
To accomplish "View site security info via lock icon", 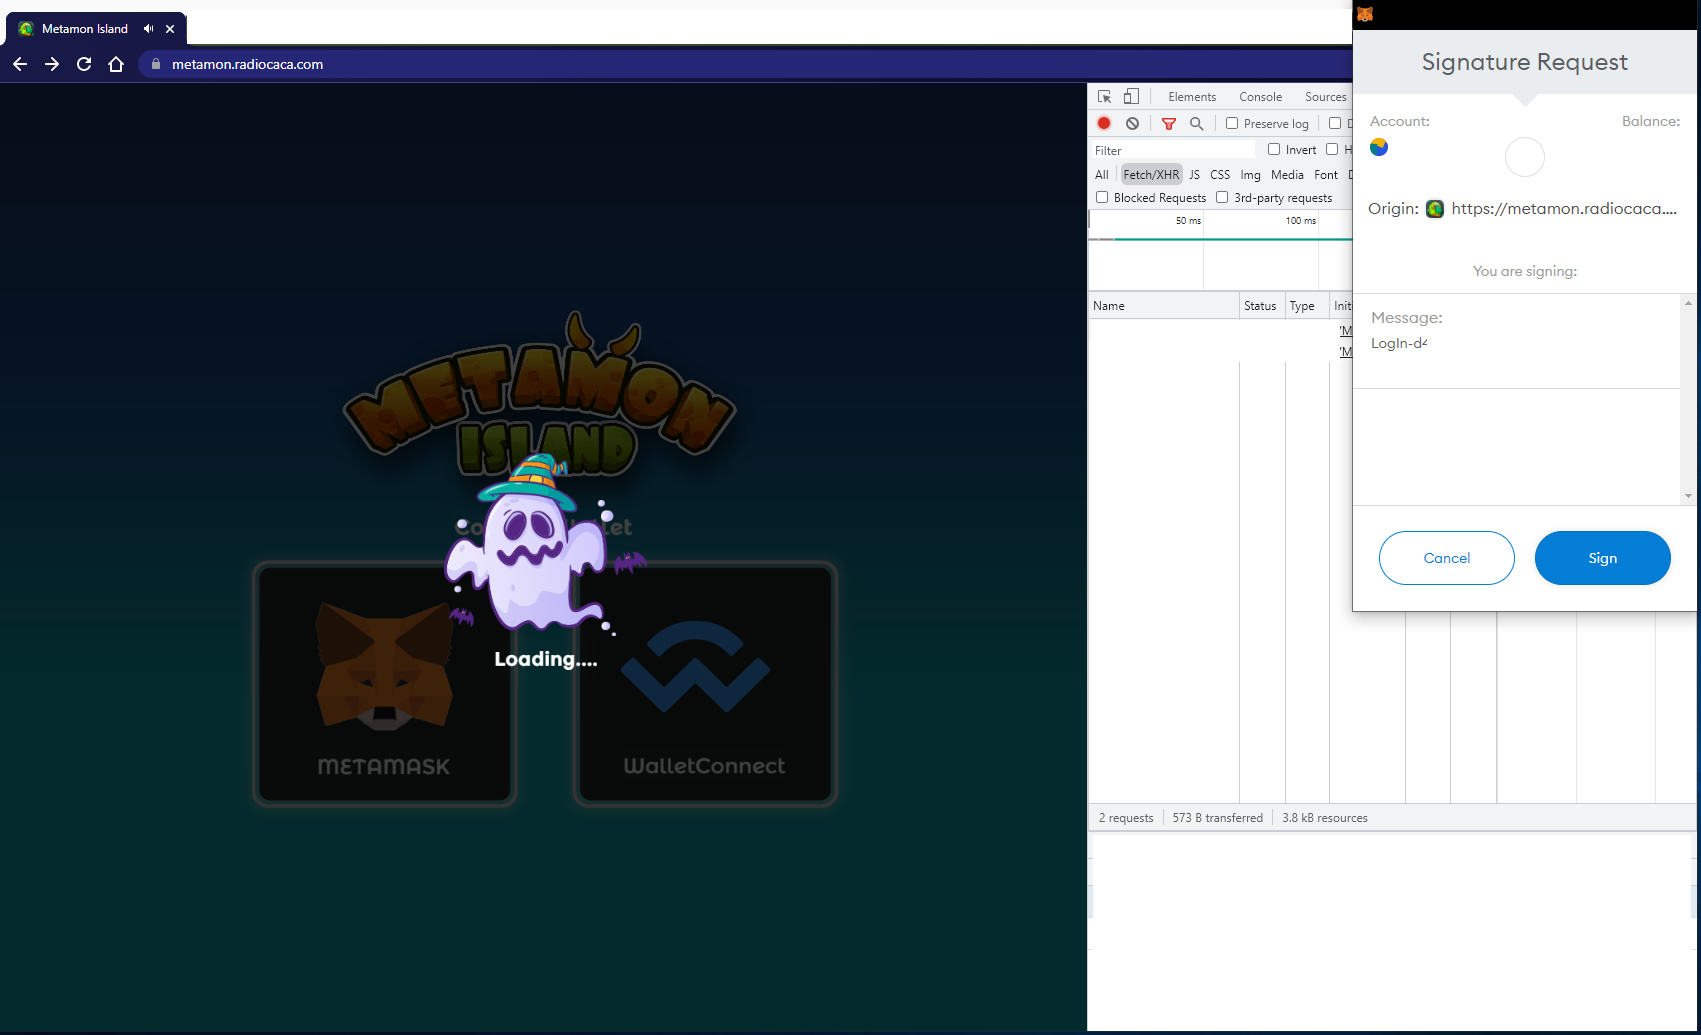I will click(x=155, y=64).
